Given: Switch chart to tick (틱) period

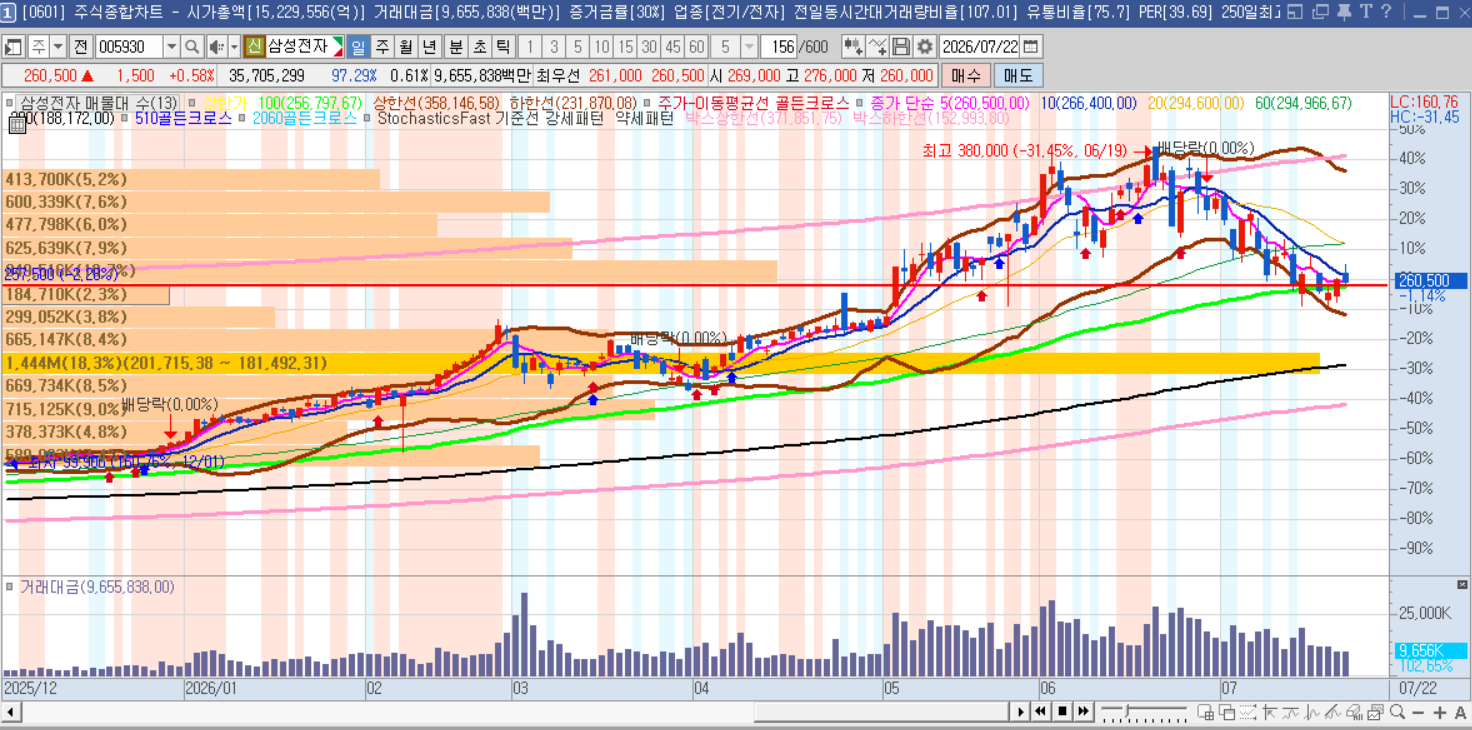Looking at the screenshot, I should tap(503, 47).
